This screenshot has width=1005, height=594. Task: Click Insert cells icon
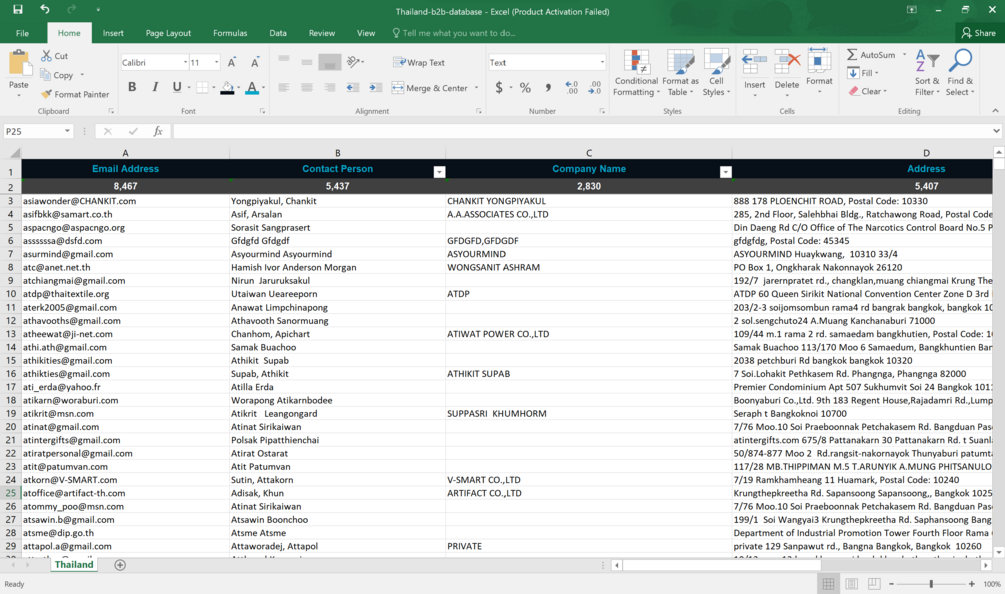[x=754, y=62]
